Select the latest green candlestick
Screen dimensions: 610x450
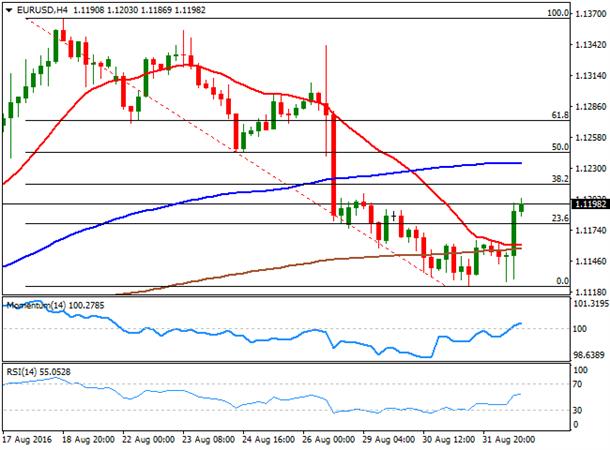(x=521, y=207)
